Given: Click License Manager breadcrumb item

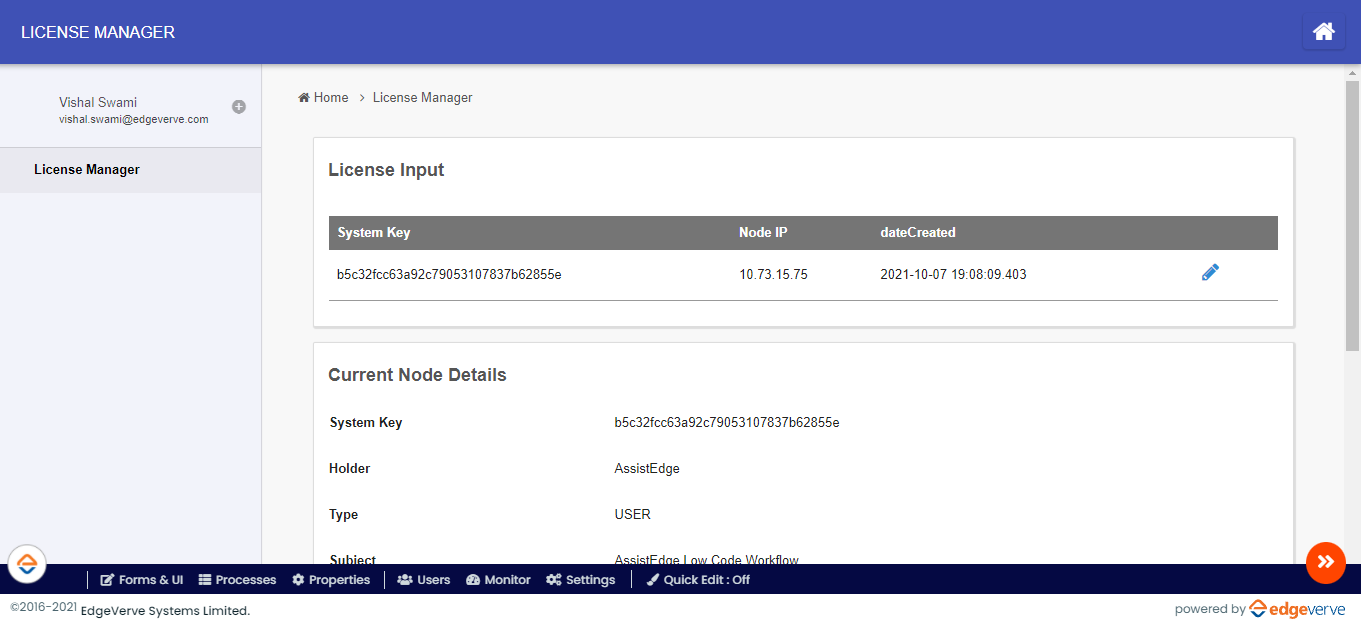Looking at the screenshot, I should (x=422, y=98).
